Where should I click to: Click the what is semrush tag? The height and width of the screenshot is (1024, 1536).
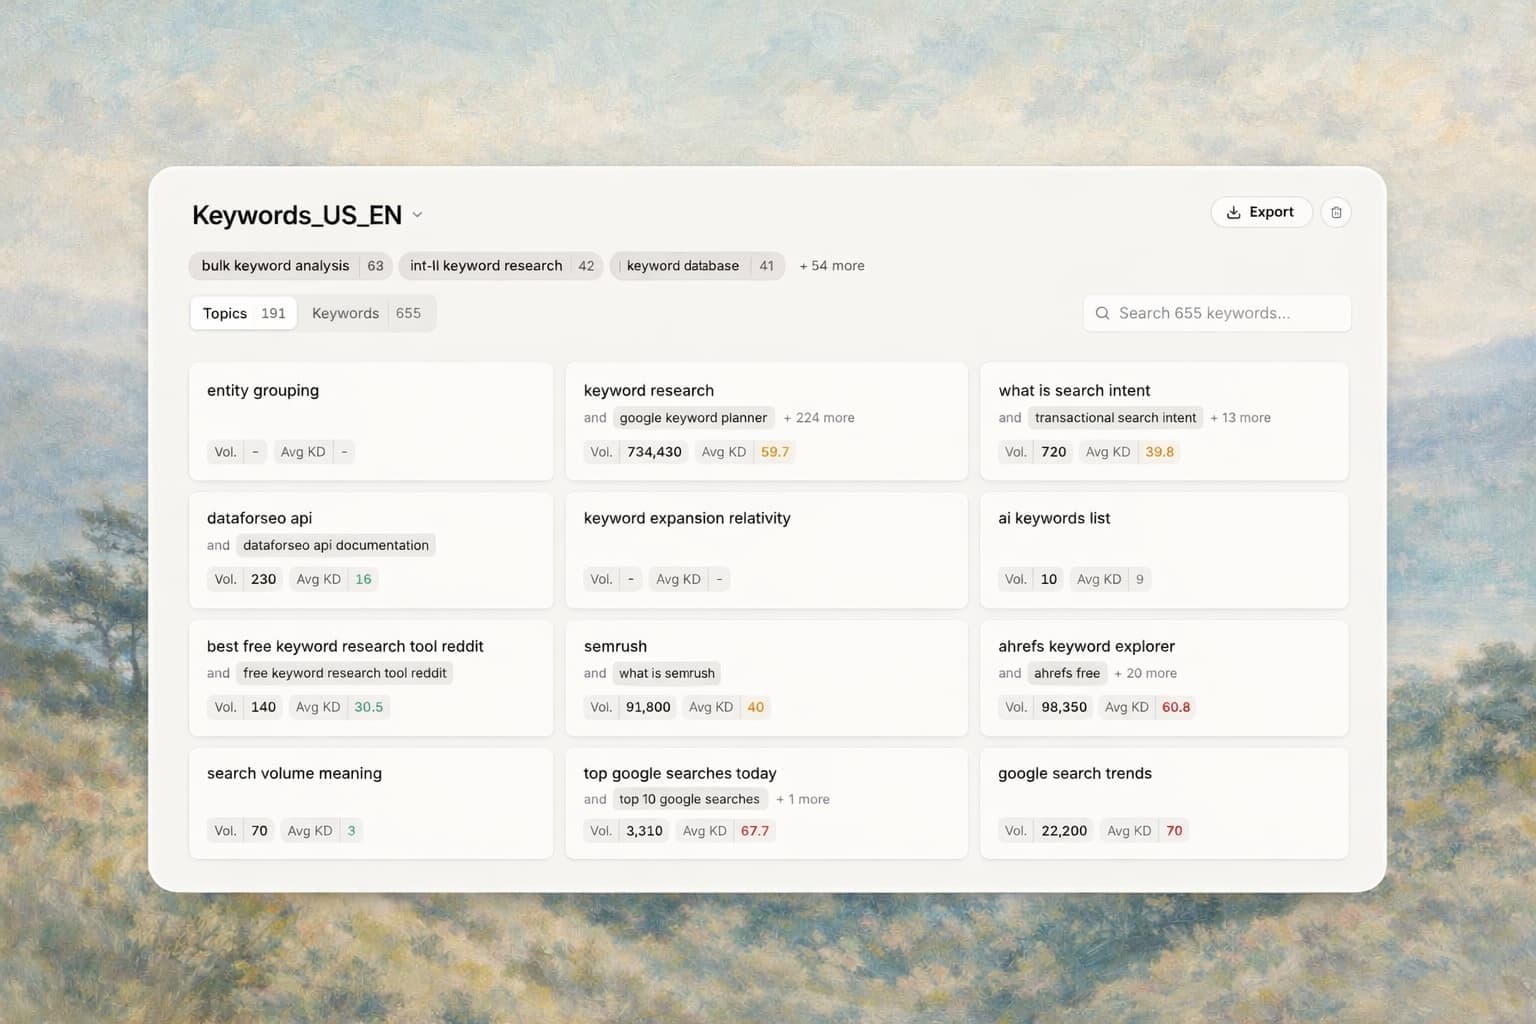tap(667, 673)
